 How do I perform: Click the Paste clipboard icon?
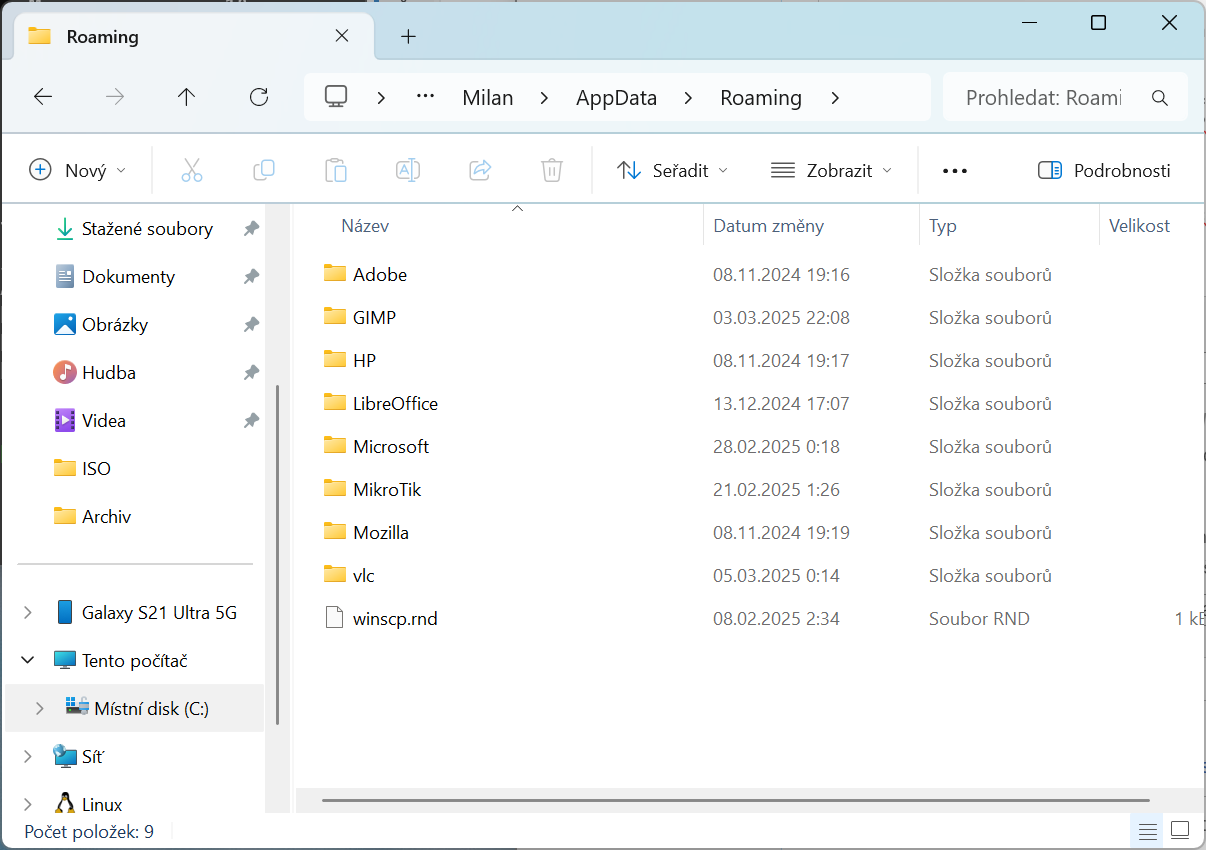click(x=336, y=170)
